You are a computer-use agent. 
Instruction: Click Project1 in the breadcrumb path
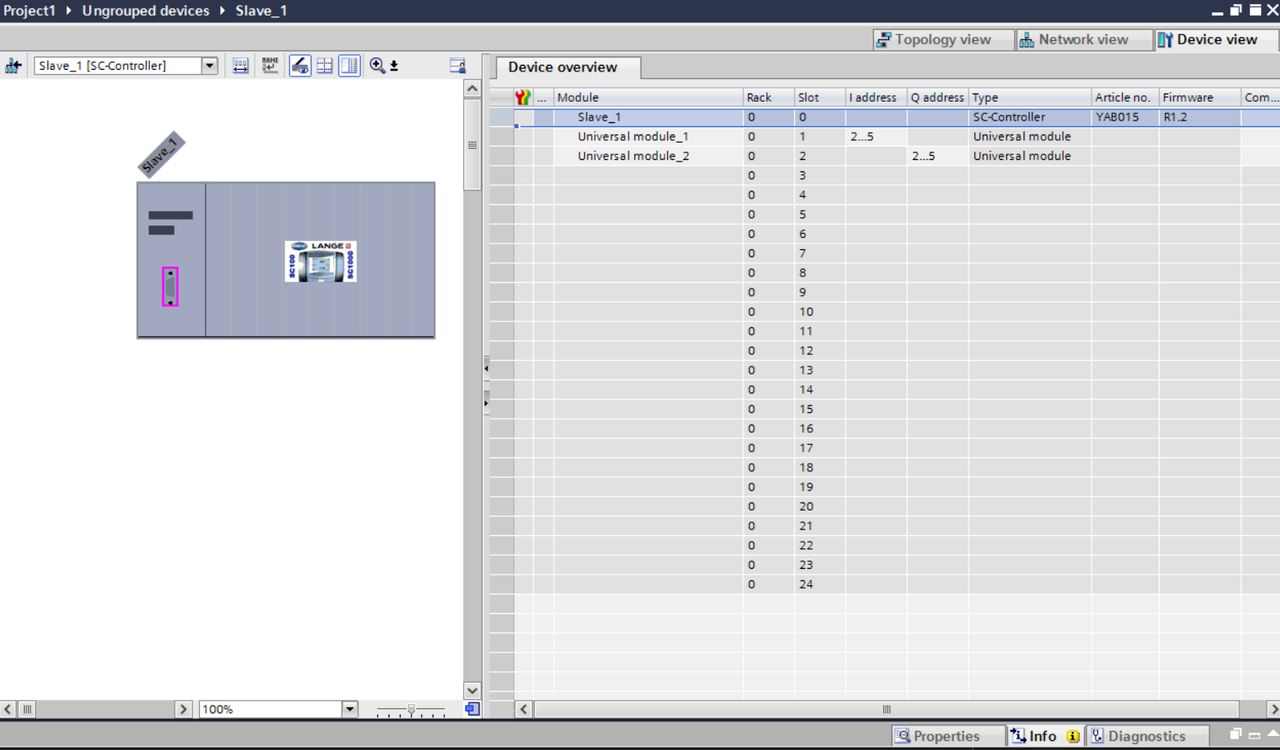tap(30, 10)
